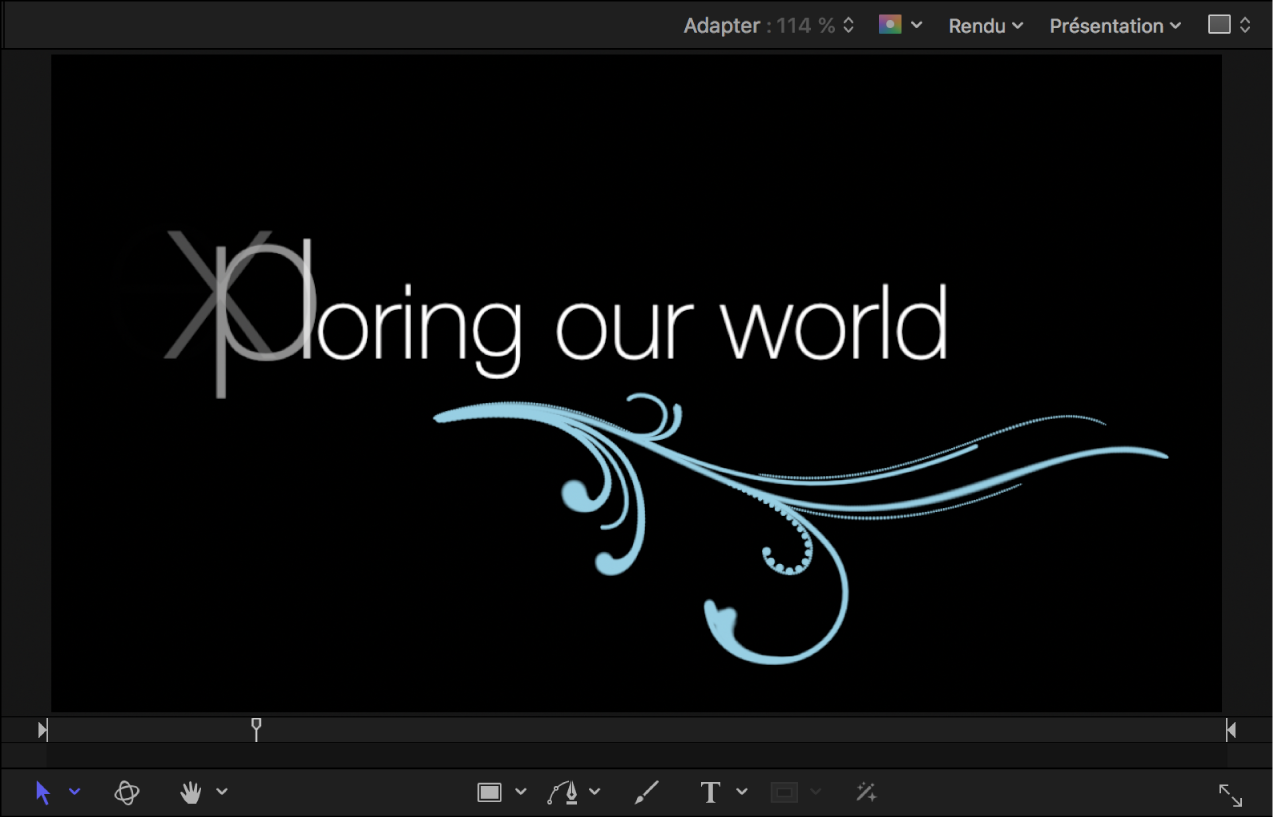This screenshot has width=1274, height=817.
Task: Activate the Text tool
Action: pos(710,793)
